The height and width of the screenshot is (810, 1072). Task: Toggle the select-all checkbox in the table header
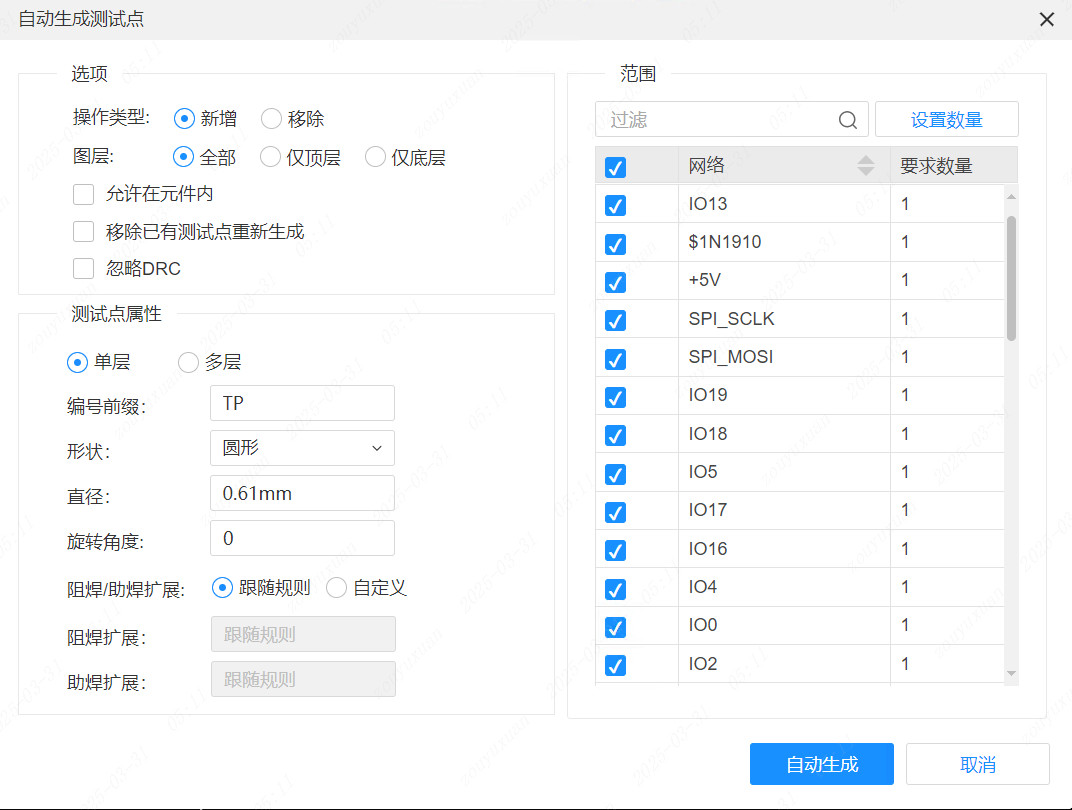pos(614,167)
